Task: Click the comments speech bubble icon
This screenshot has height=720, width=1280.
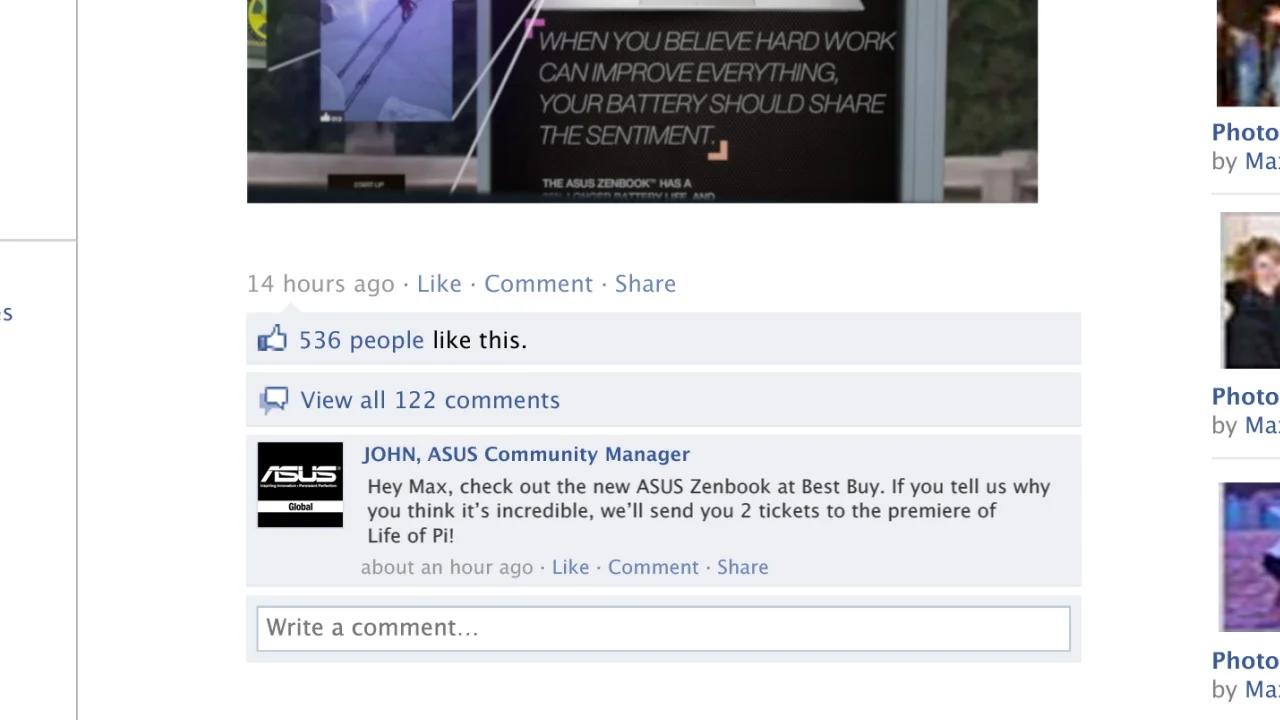Action: (x=274, y=400)
